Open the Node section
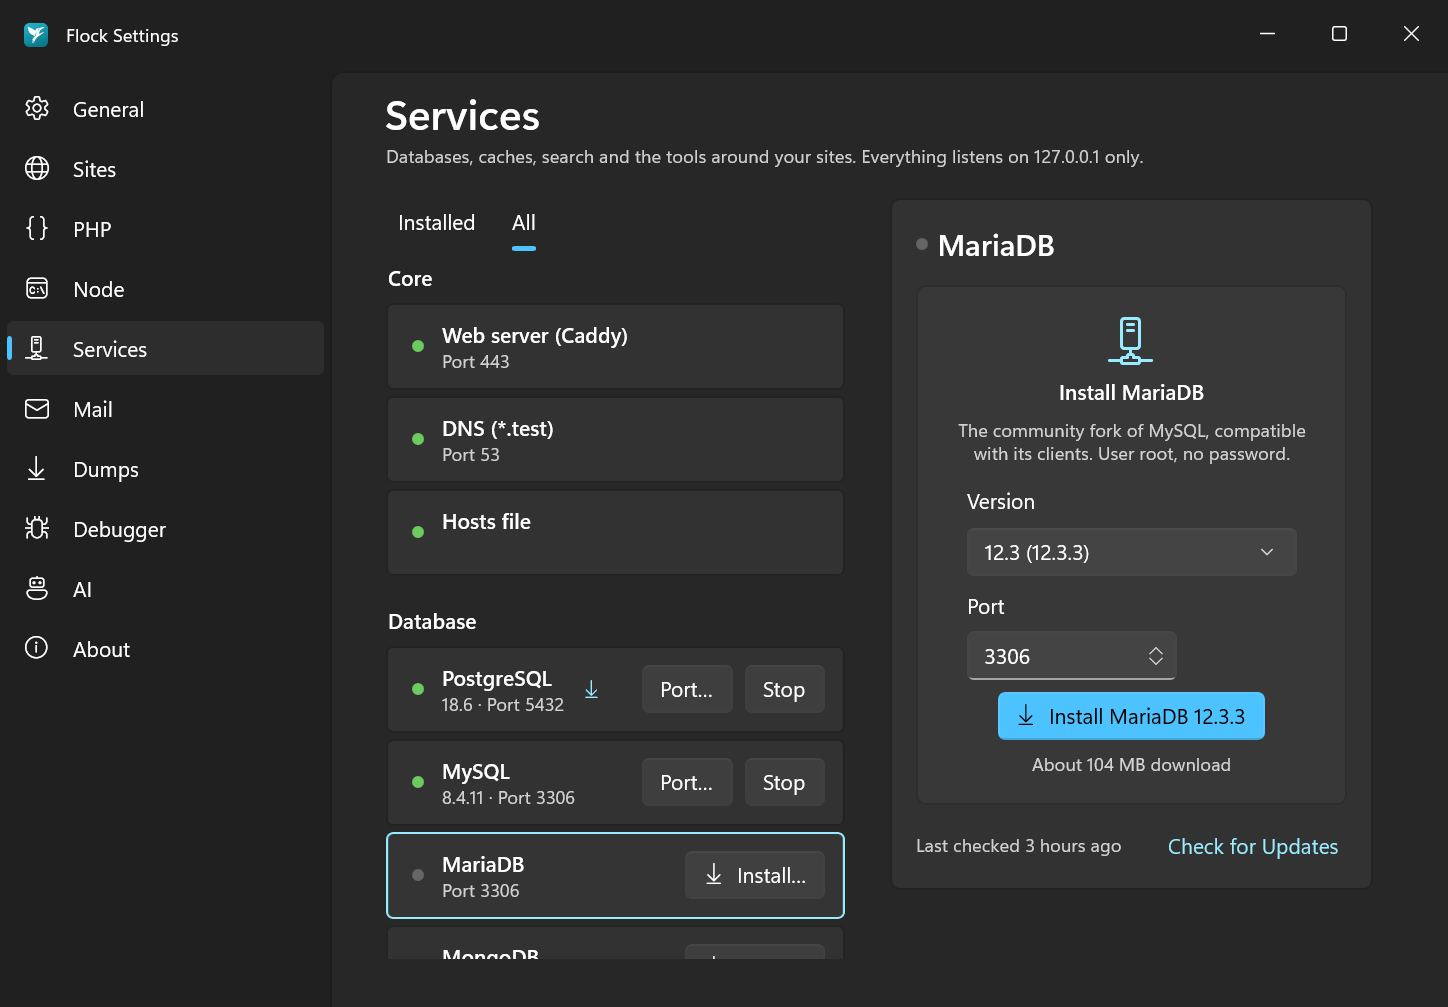The image size is (1448, 1007). click(x=165, y=289)
